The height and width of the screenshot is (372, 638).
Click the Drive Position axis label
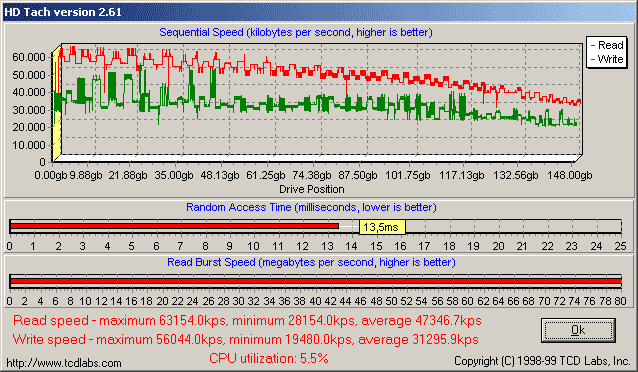(312, 189)
